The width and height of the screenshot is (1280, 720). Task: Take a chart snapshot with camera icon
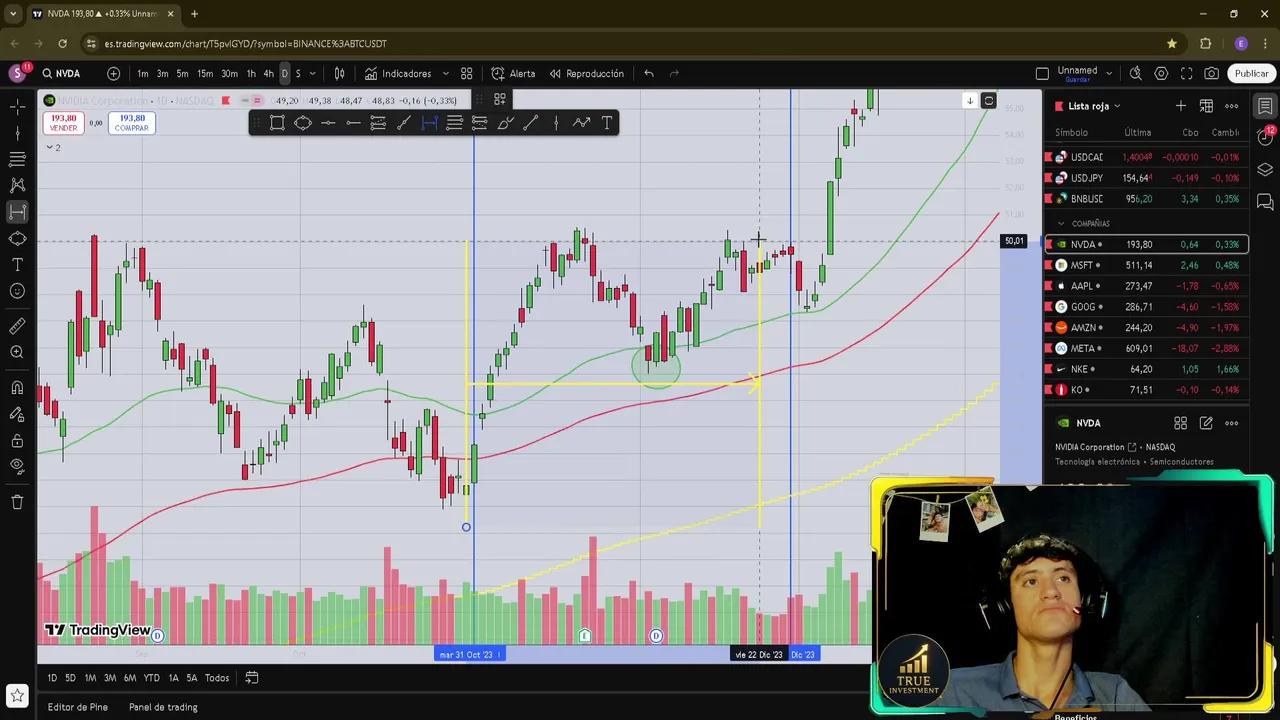[x=1212, y=73]
